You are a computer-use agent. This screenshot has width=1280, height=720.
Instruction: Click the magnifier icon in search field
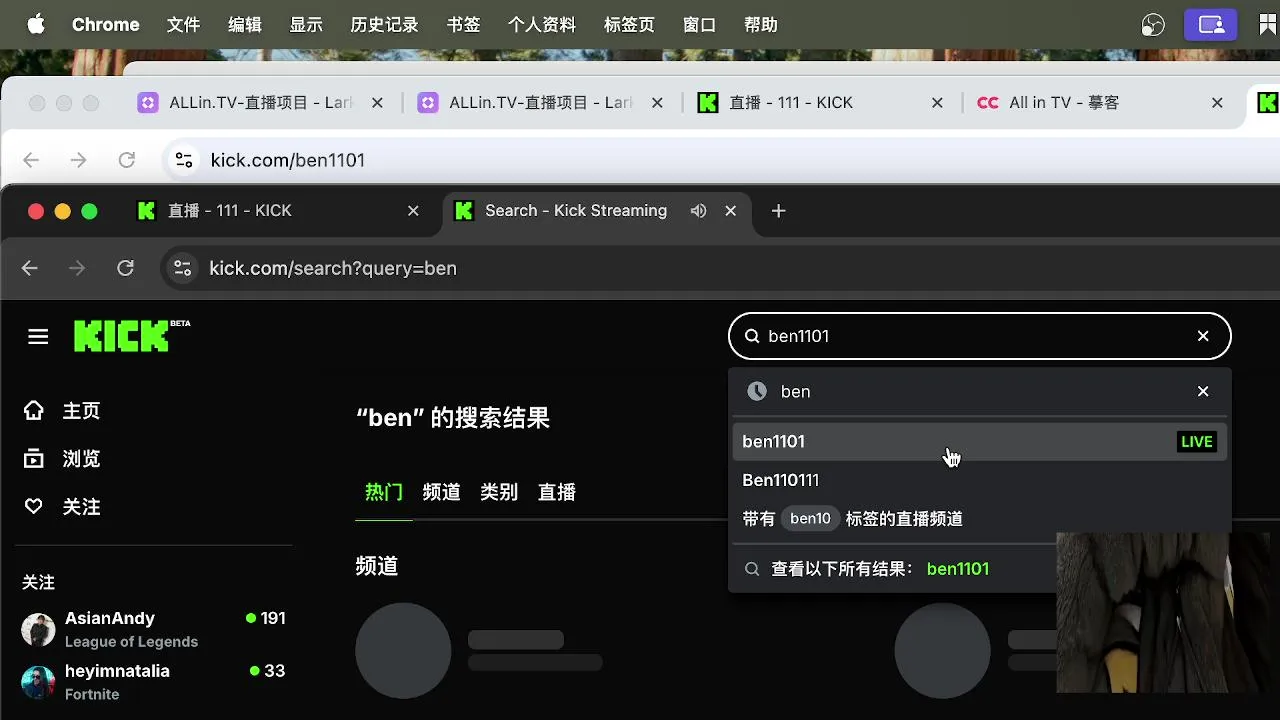[752, 336]
